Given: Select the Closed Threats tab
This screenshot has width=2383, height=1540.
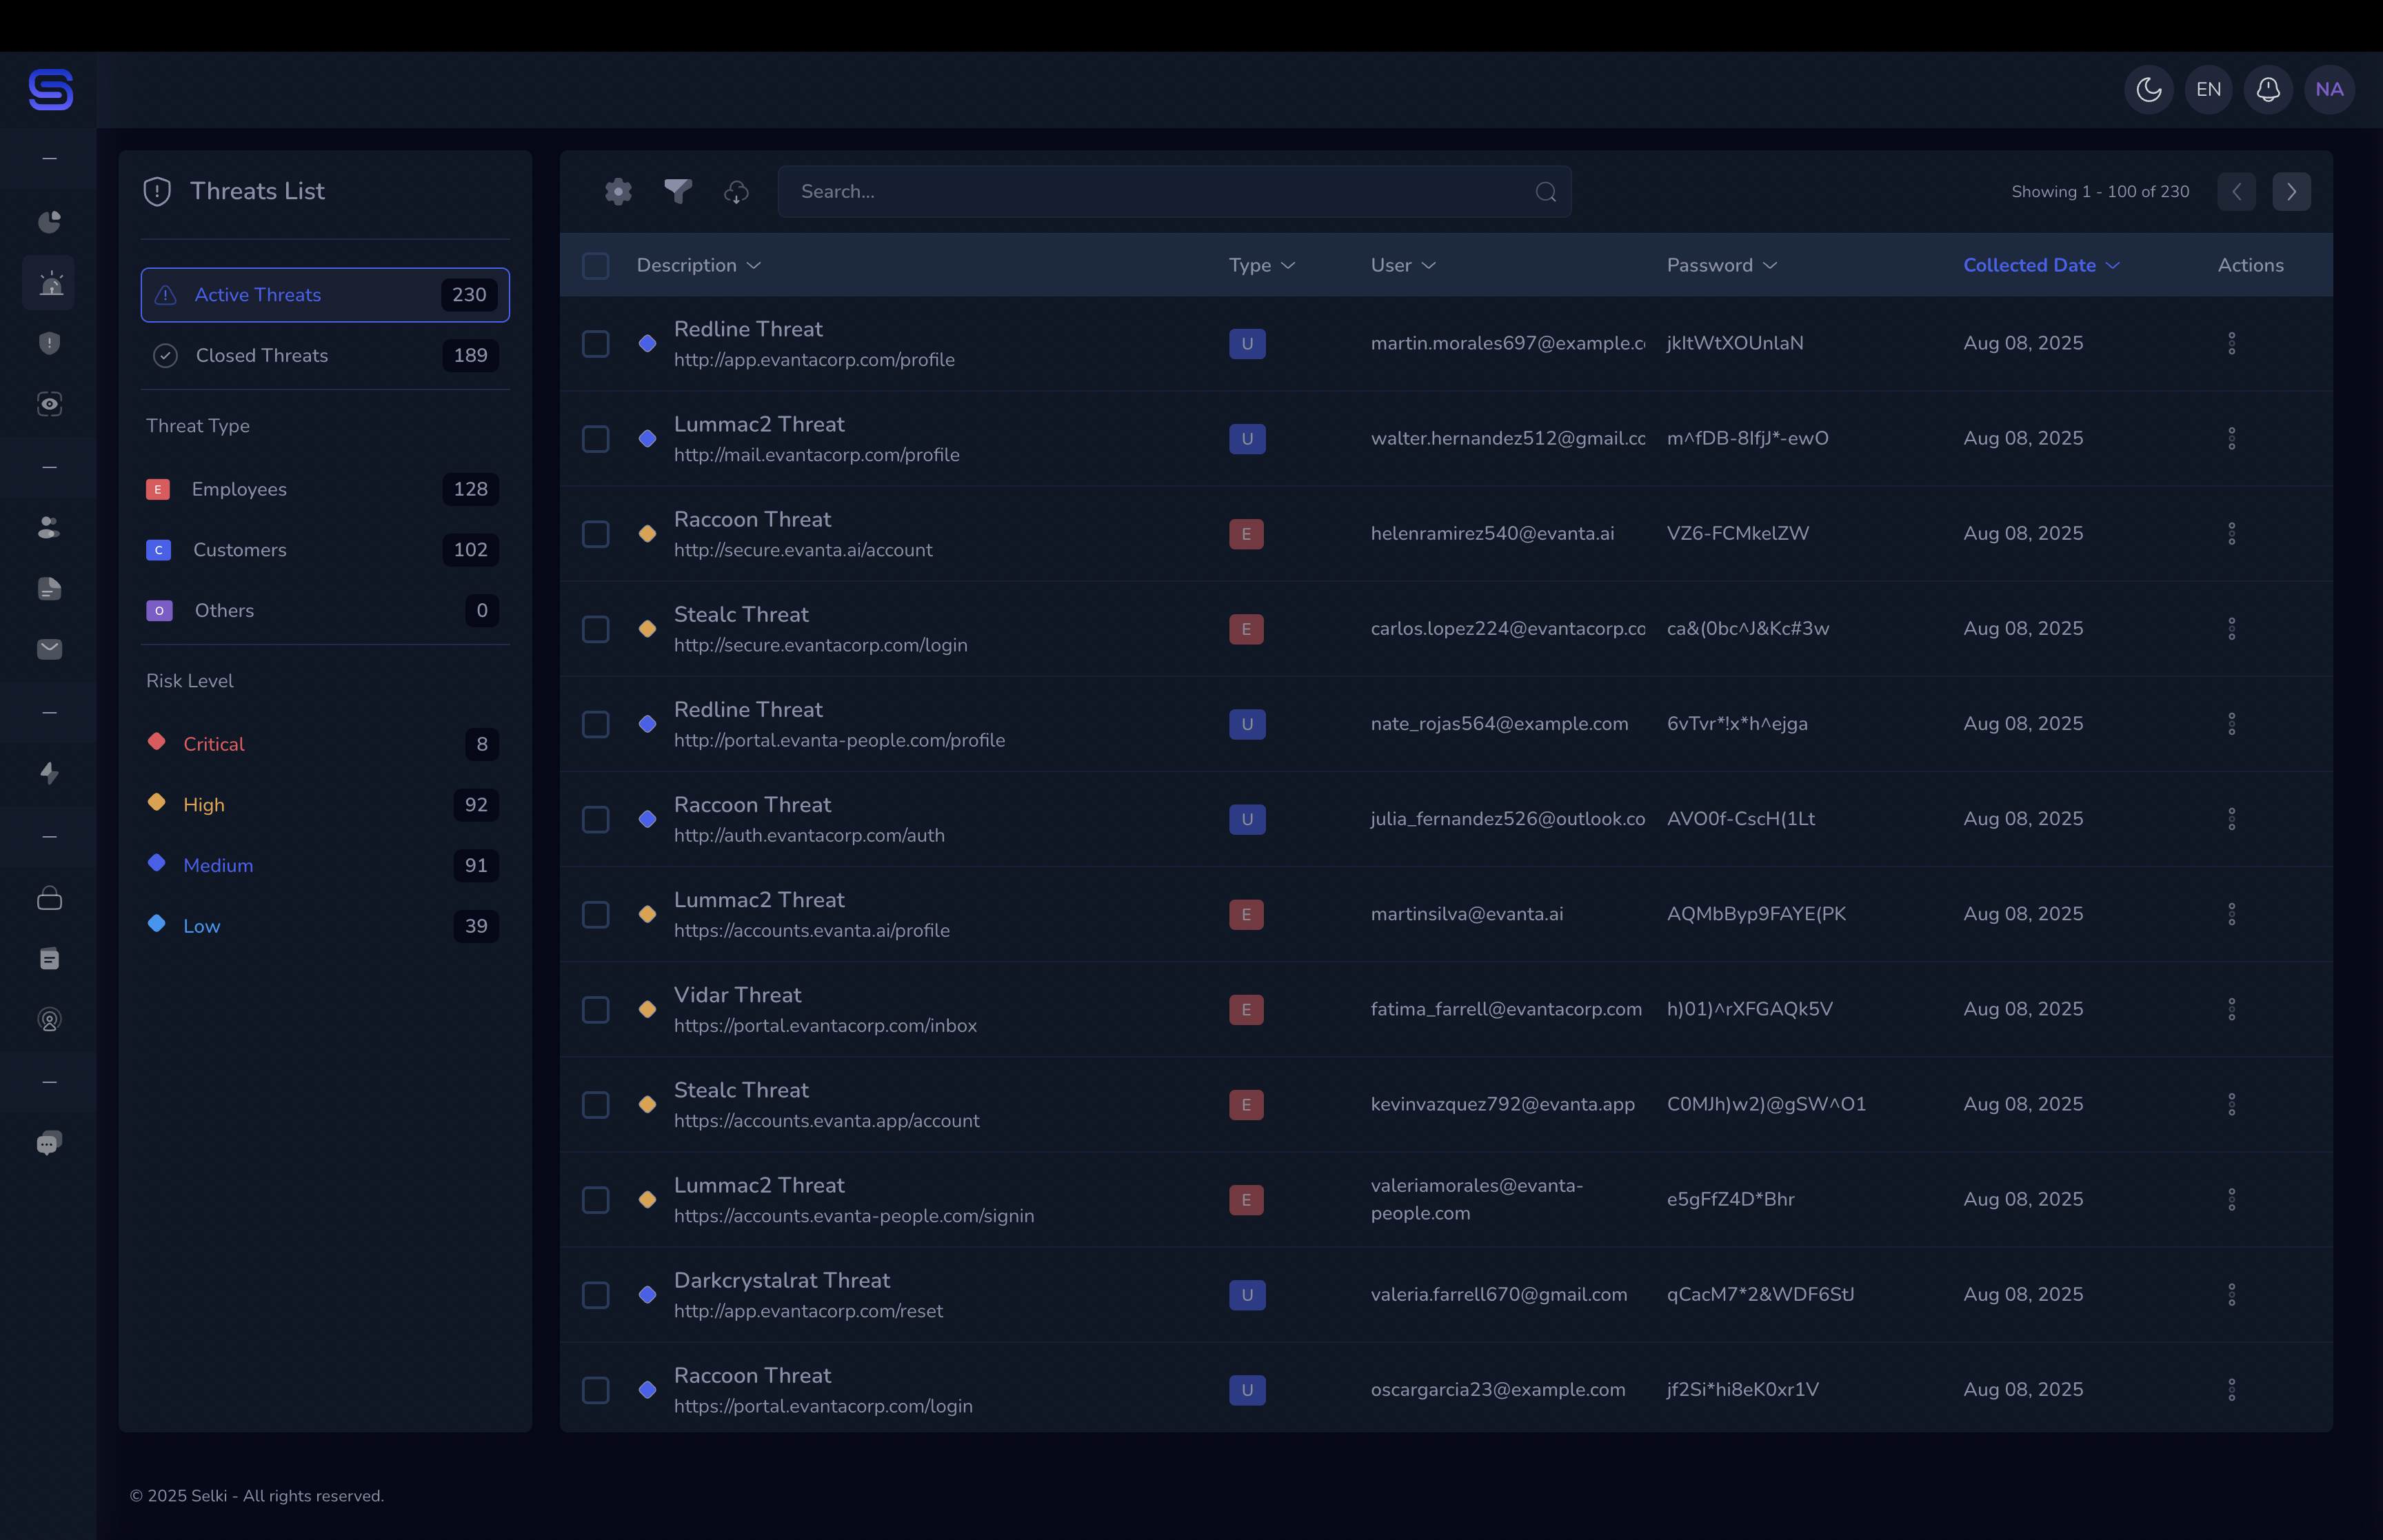Looking at the screenshot, I should click(325, 355).
